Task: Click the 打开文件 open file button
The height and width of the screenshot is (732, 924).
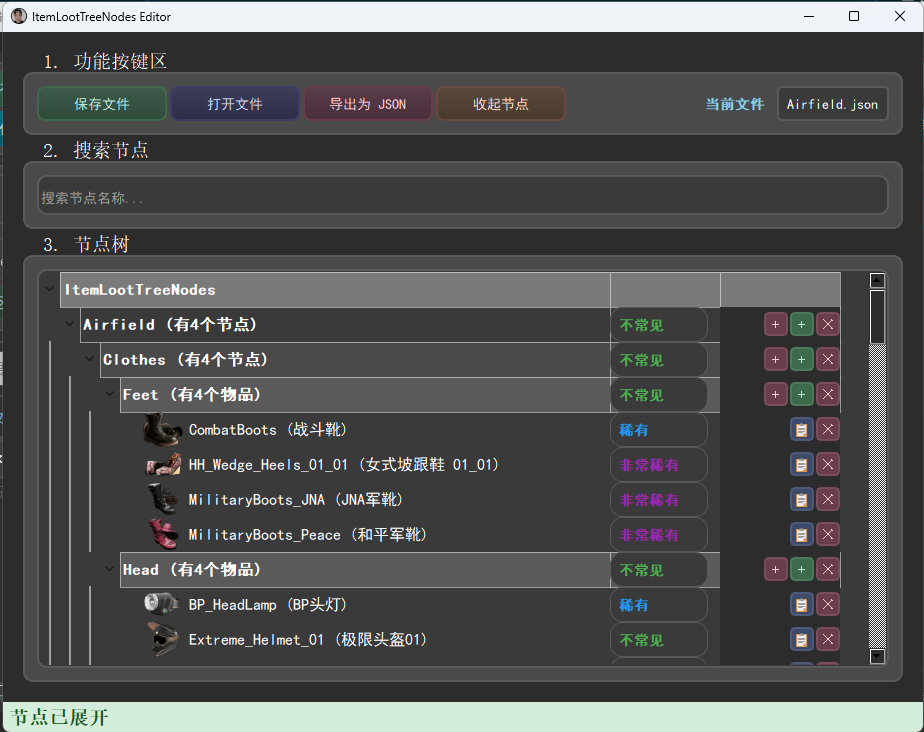Action: (235, 104)
